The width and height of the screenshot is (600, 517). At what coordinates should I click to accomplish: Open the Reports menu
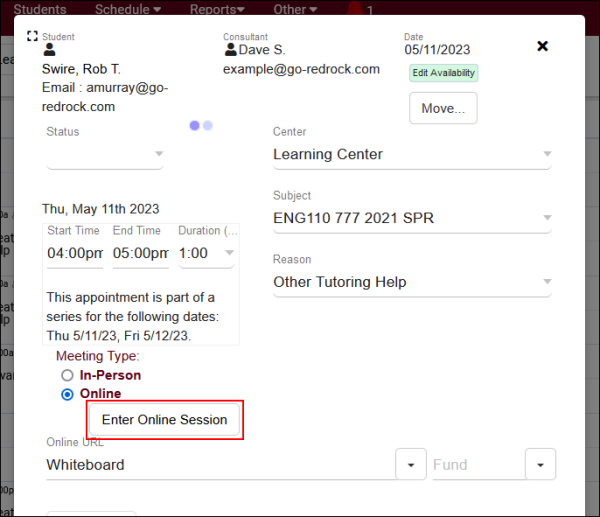point(216,10)
